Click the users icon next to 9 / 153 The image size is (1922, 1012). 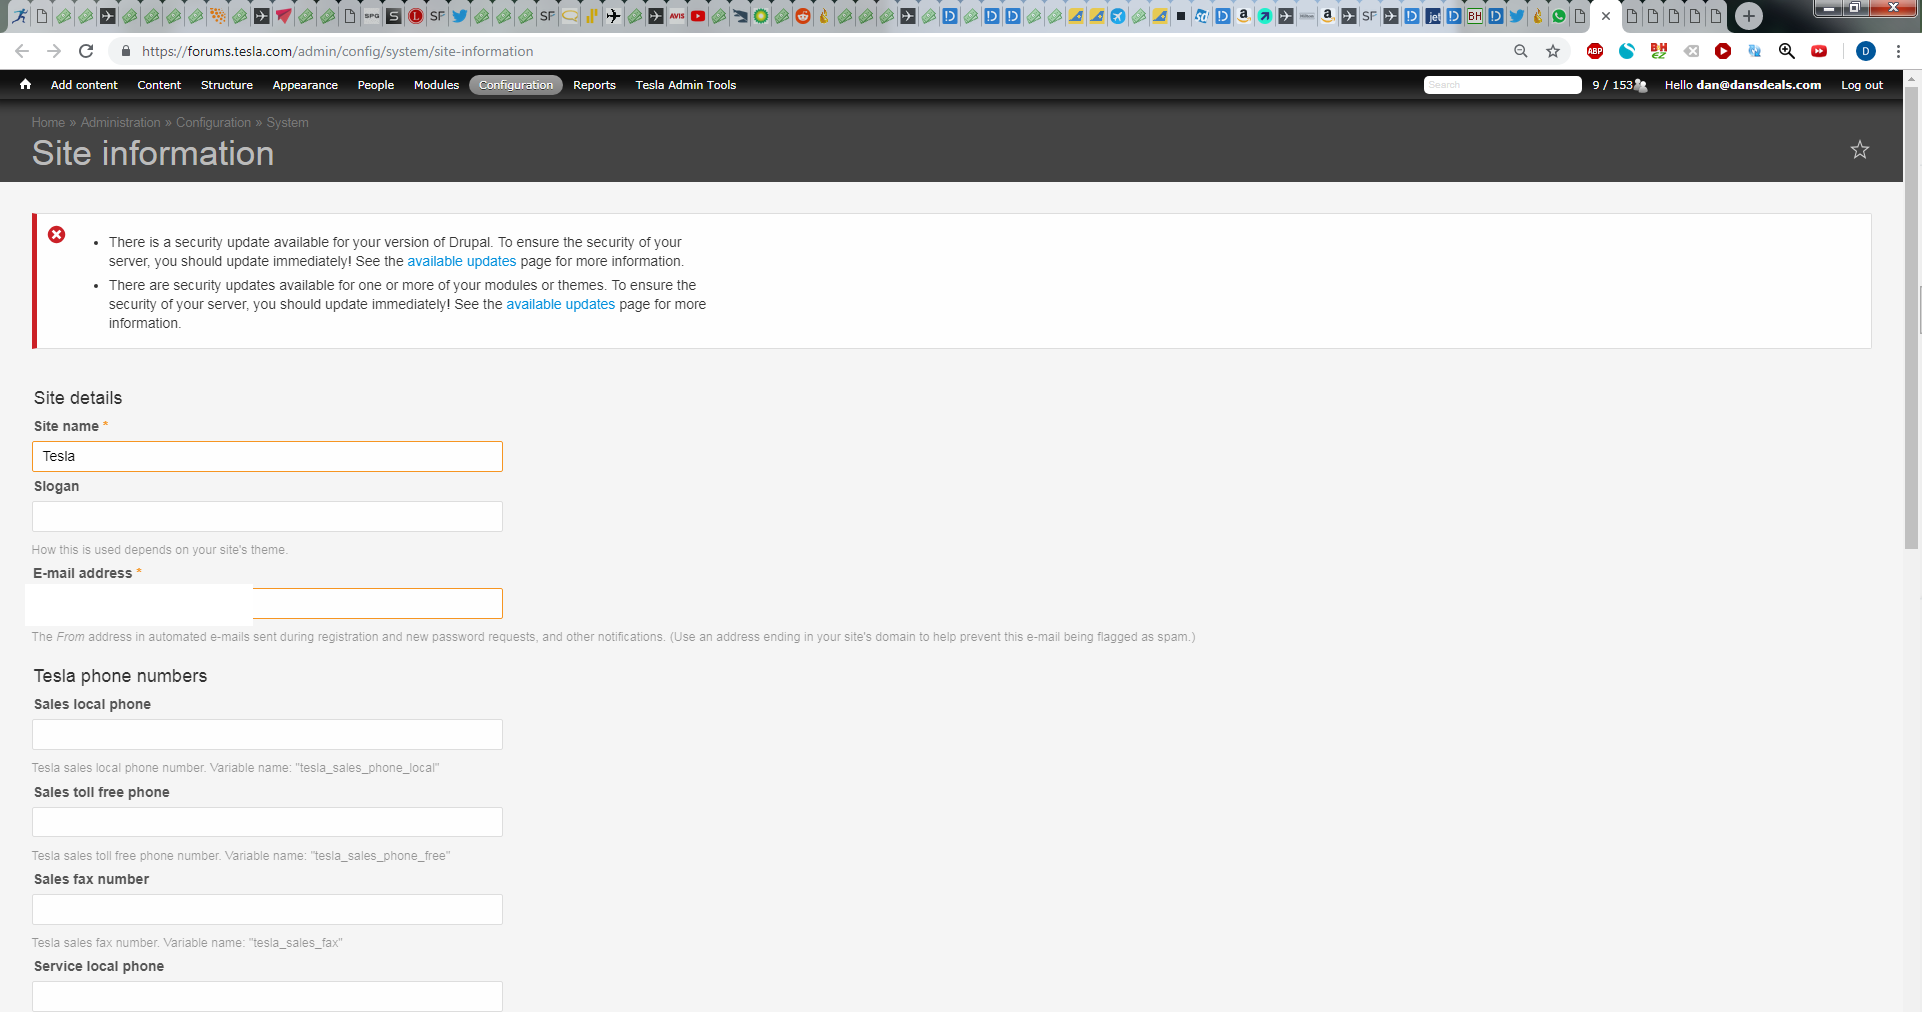pyautogui.click(x=1640, y=85)
